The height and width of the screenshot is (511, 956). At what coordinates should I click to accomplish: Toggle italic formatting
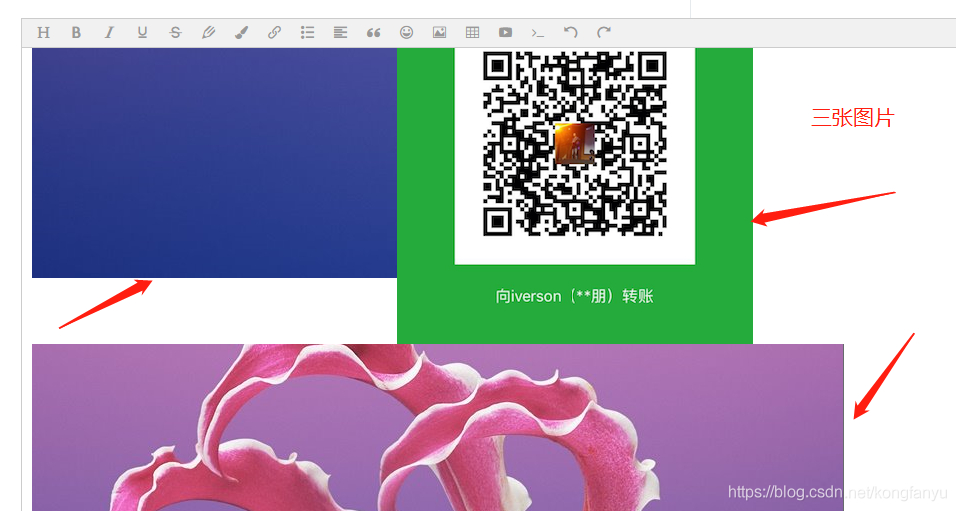[x=109, y=32]
